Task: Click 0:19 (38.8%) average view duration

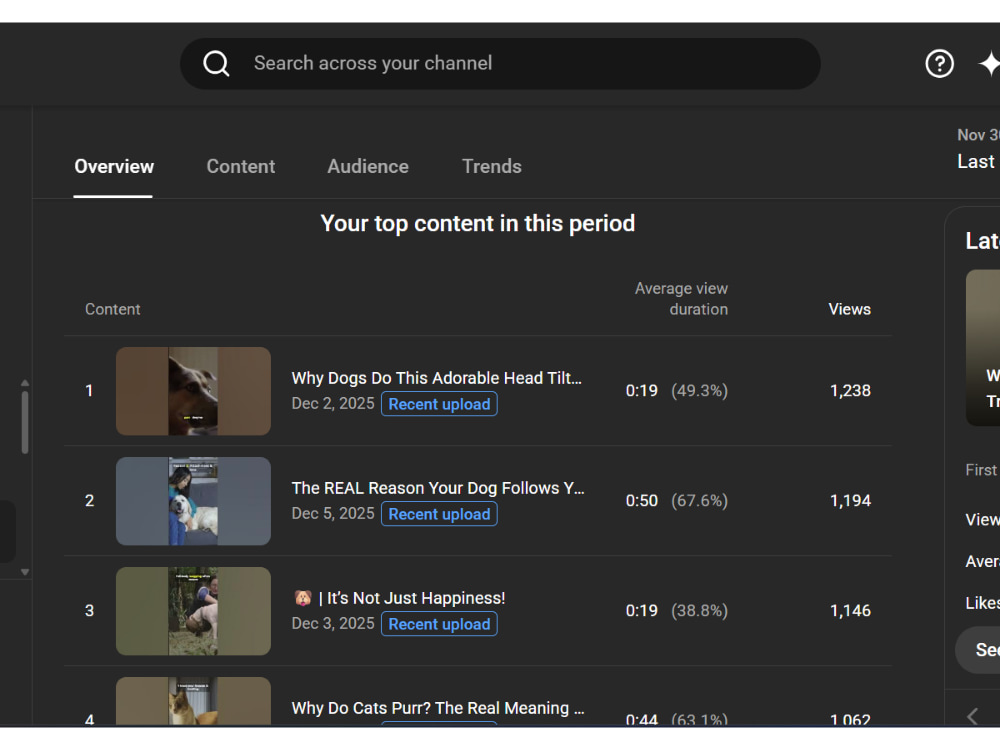Action: coord(677,611)
